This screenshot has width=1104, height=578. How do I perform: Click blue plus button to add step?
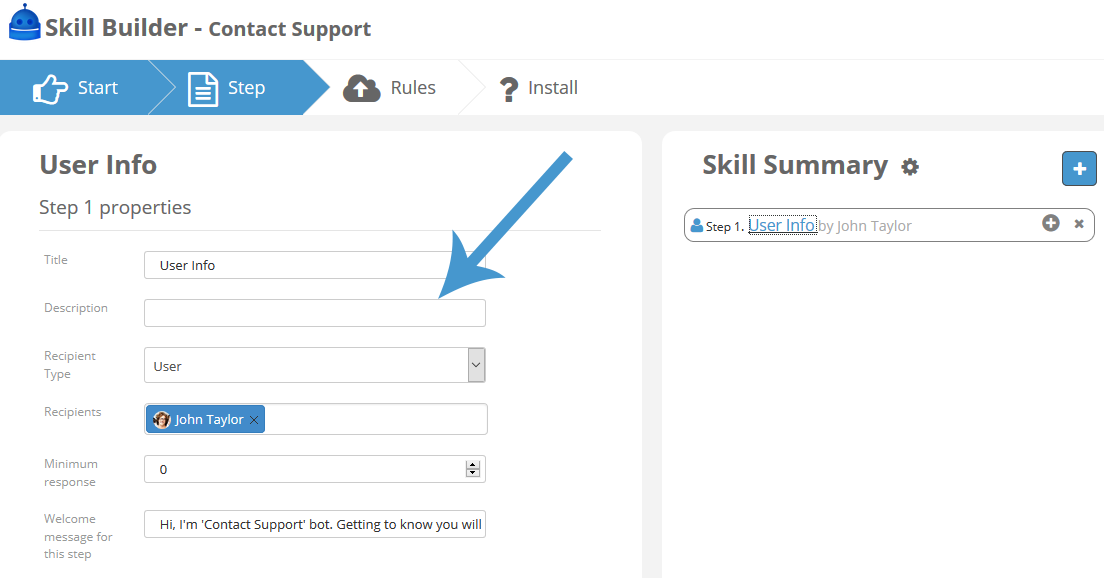1079,168
